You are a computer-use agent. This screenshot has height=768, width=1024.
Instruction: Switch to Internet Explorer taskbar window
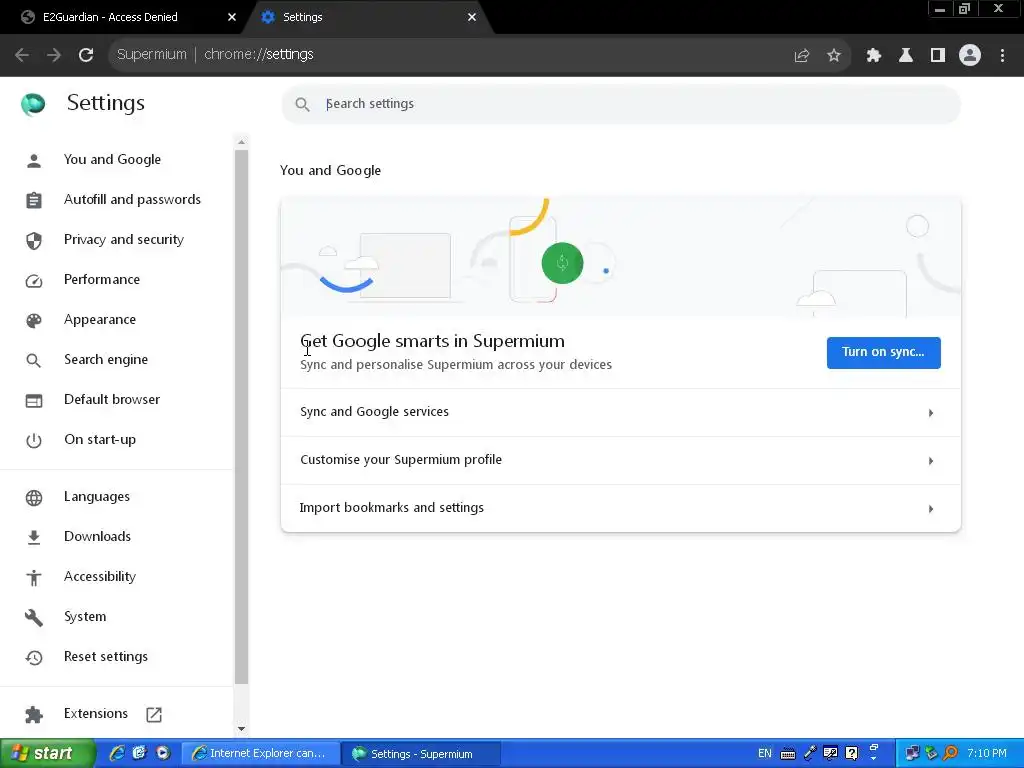[x=260, y=754]
